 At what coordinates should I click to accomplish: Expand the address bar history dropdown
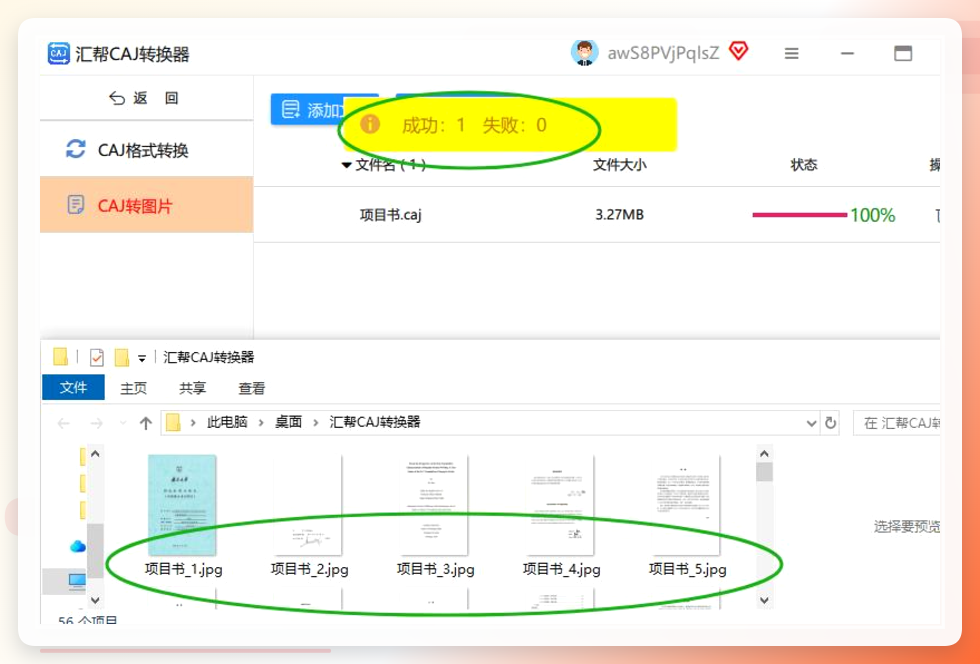[811, 423]
